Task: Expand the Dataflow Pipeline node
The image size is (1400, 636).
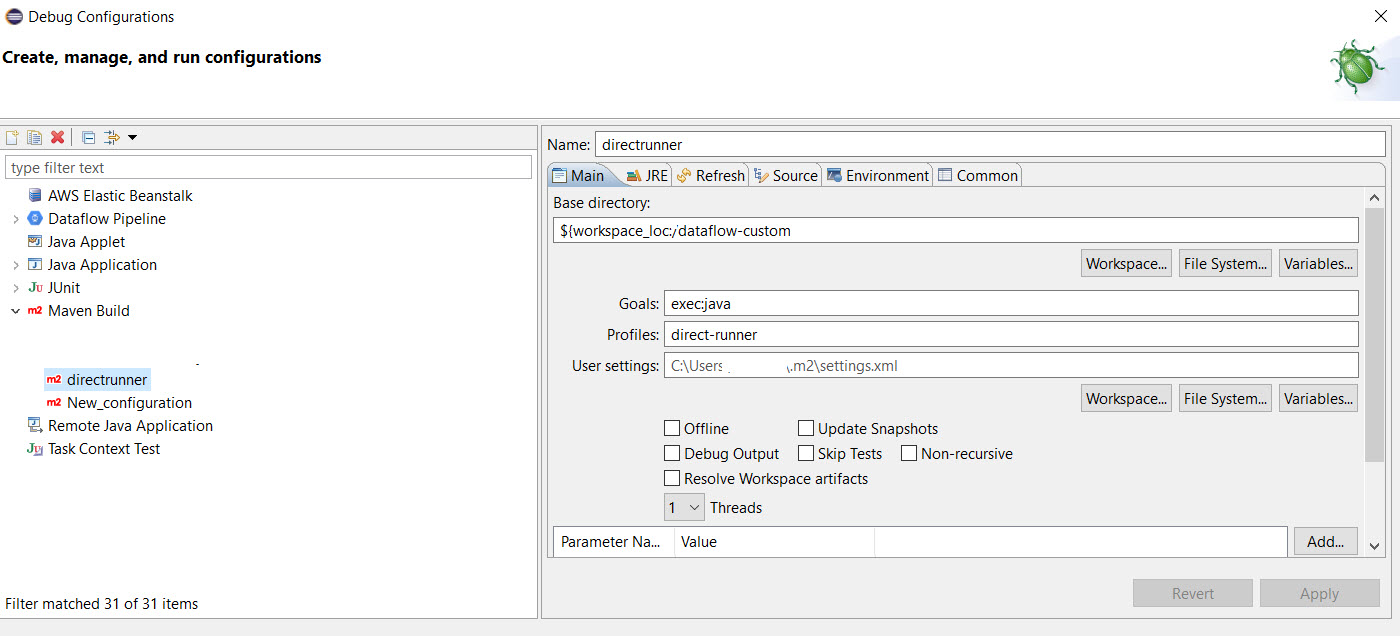Action: 15,219
